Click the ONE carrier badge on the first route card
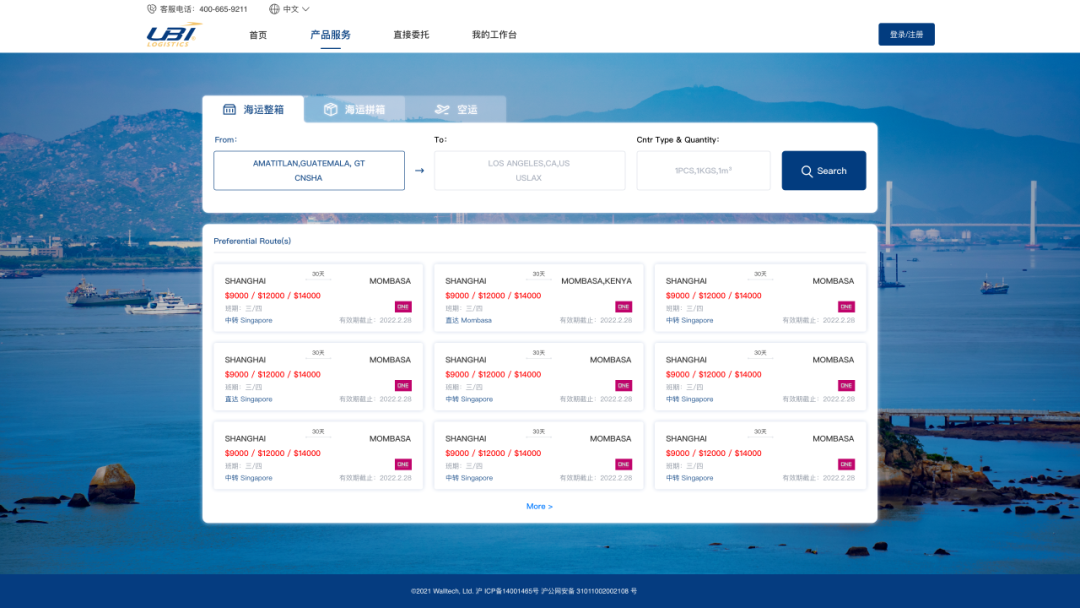This screenshot has height=608, width=1080. point(401,307)
